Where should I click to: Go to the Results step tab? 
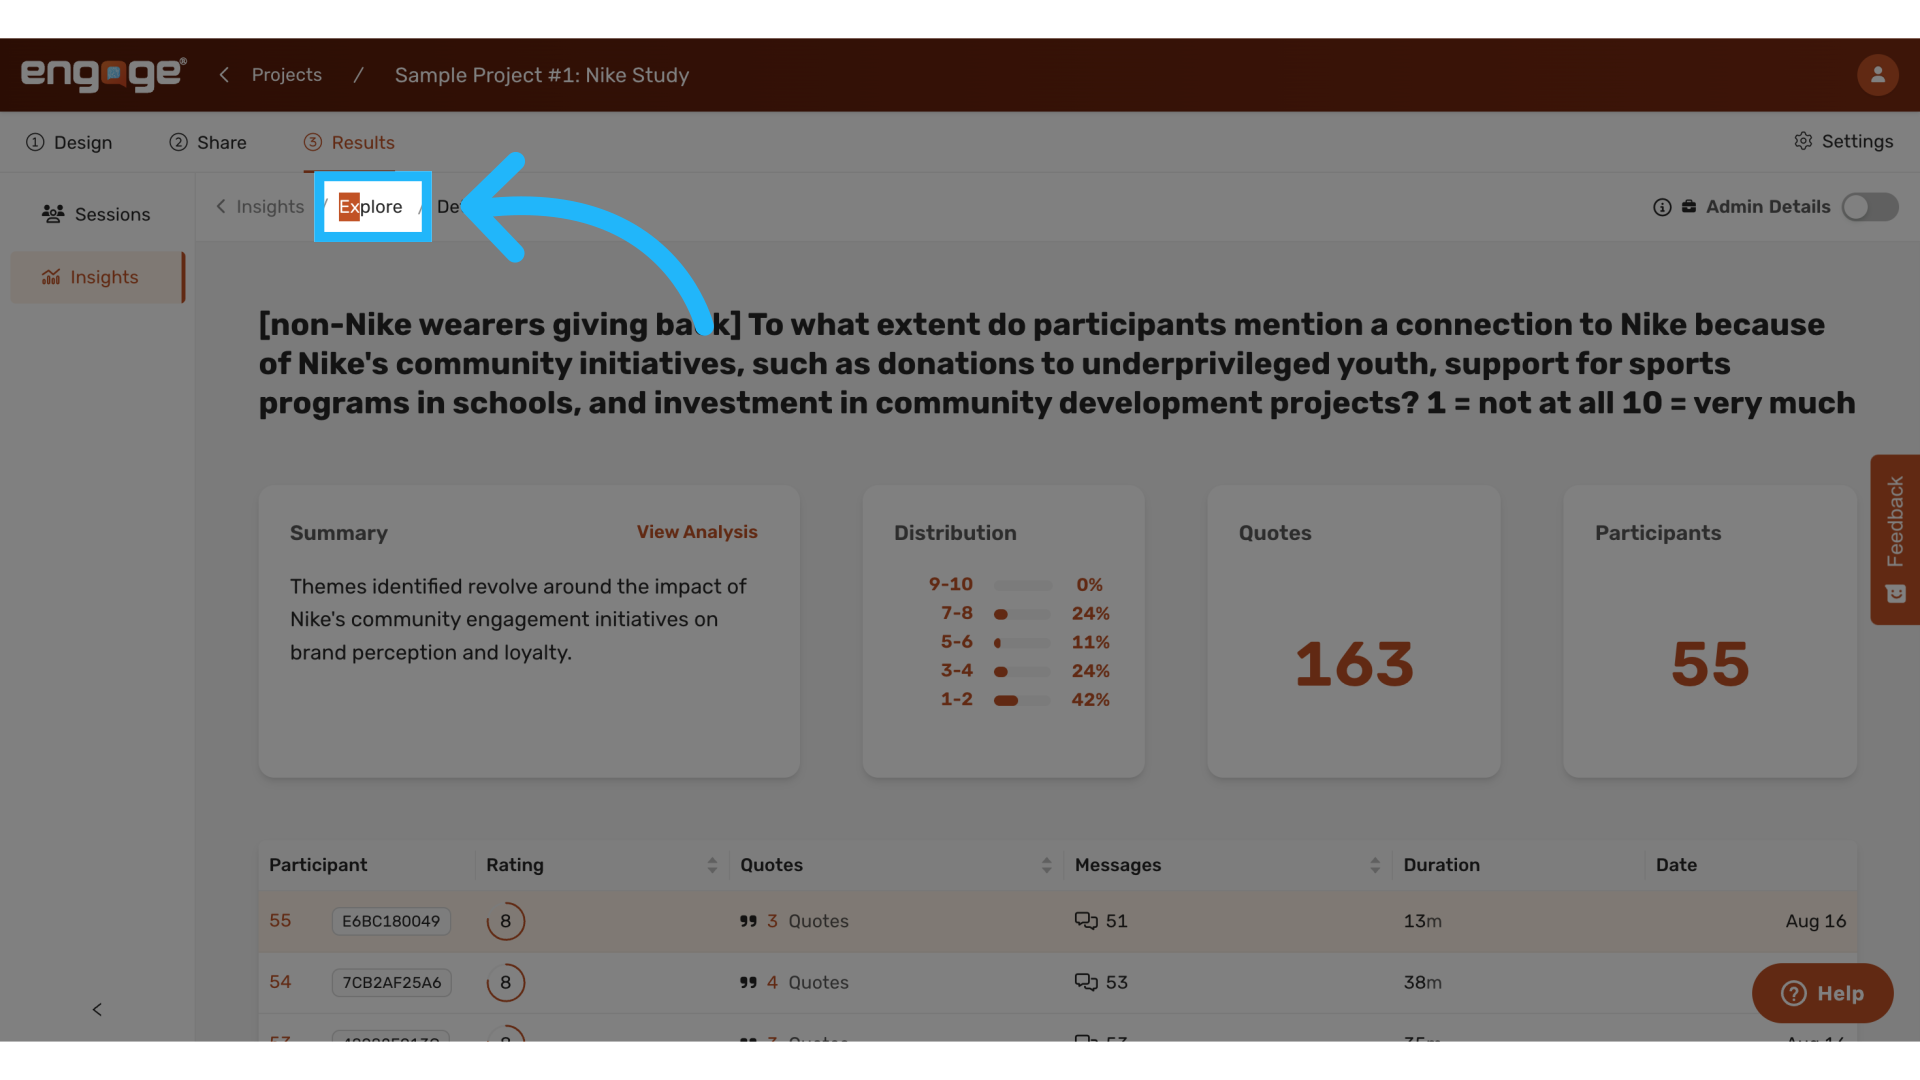pos(349,142)
